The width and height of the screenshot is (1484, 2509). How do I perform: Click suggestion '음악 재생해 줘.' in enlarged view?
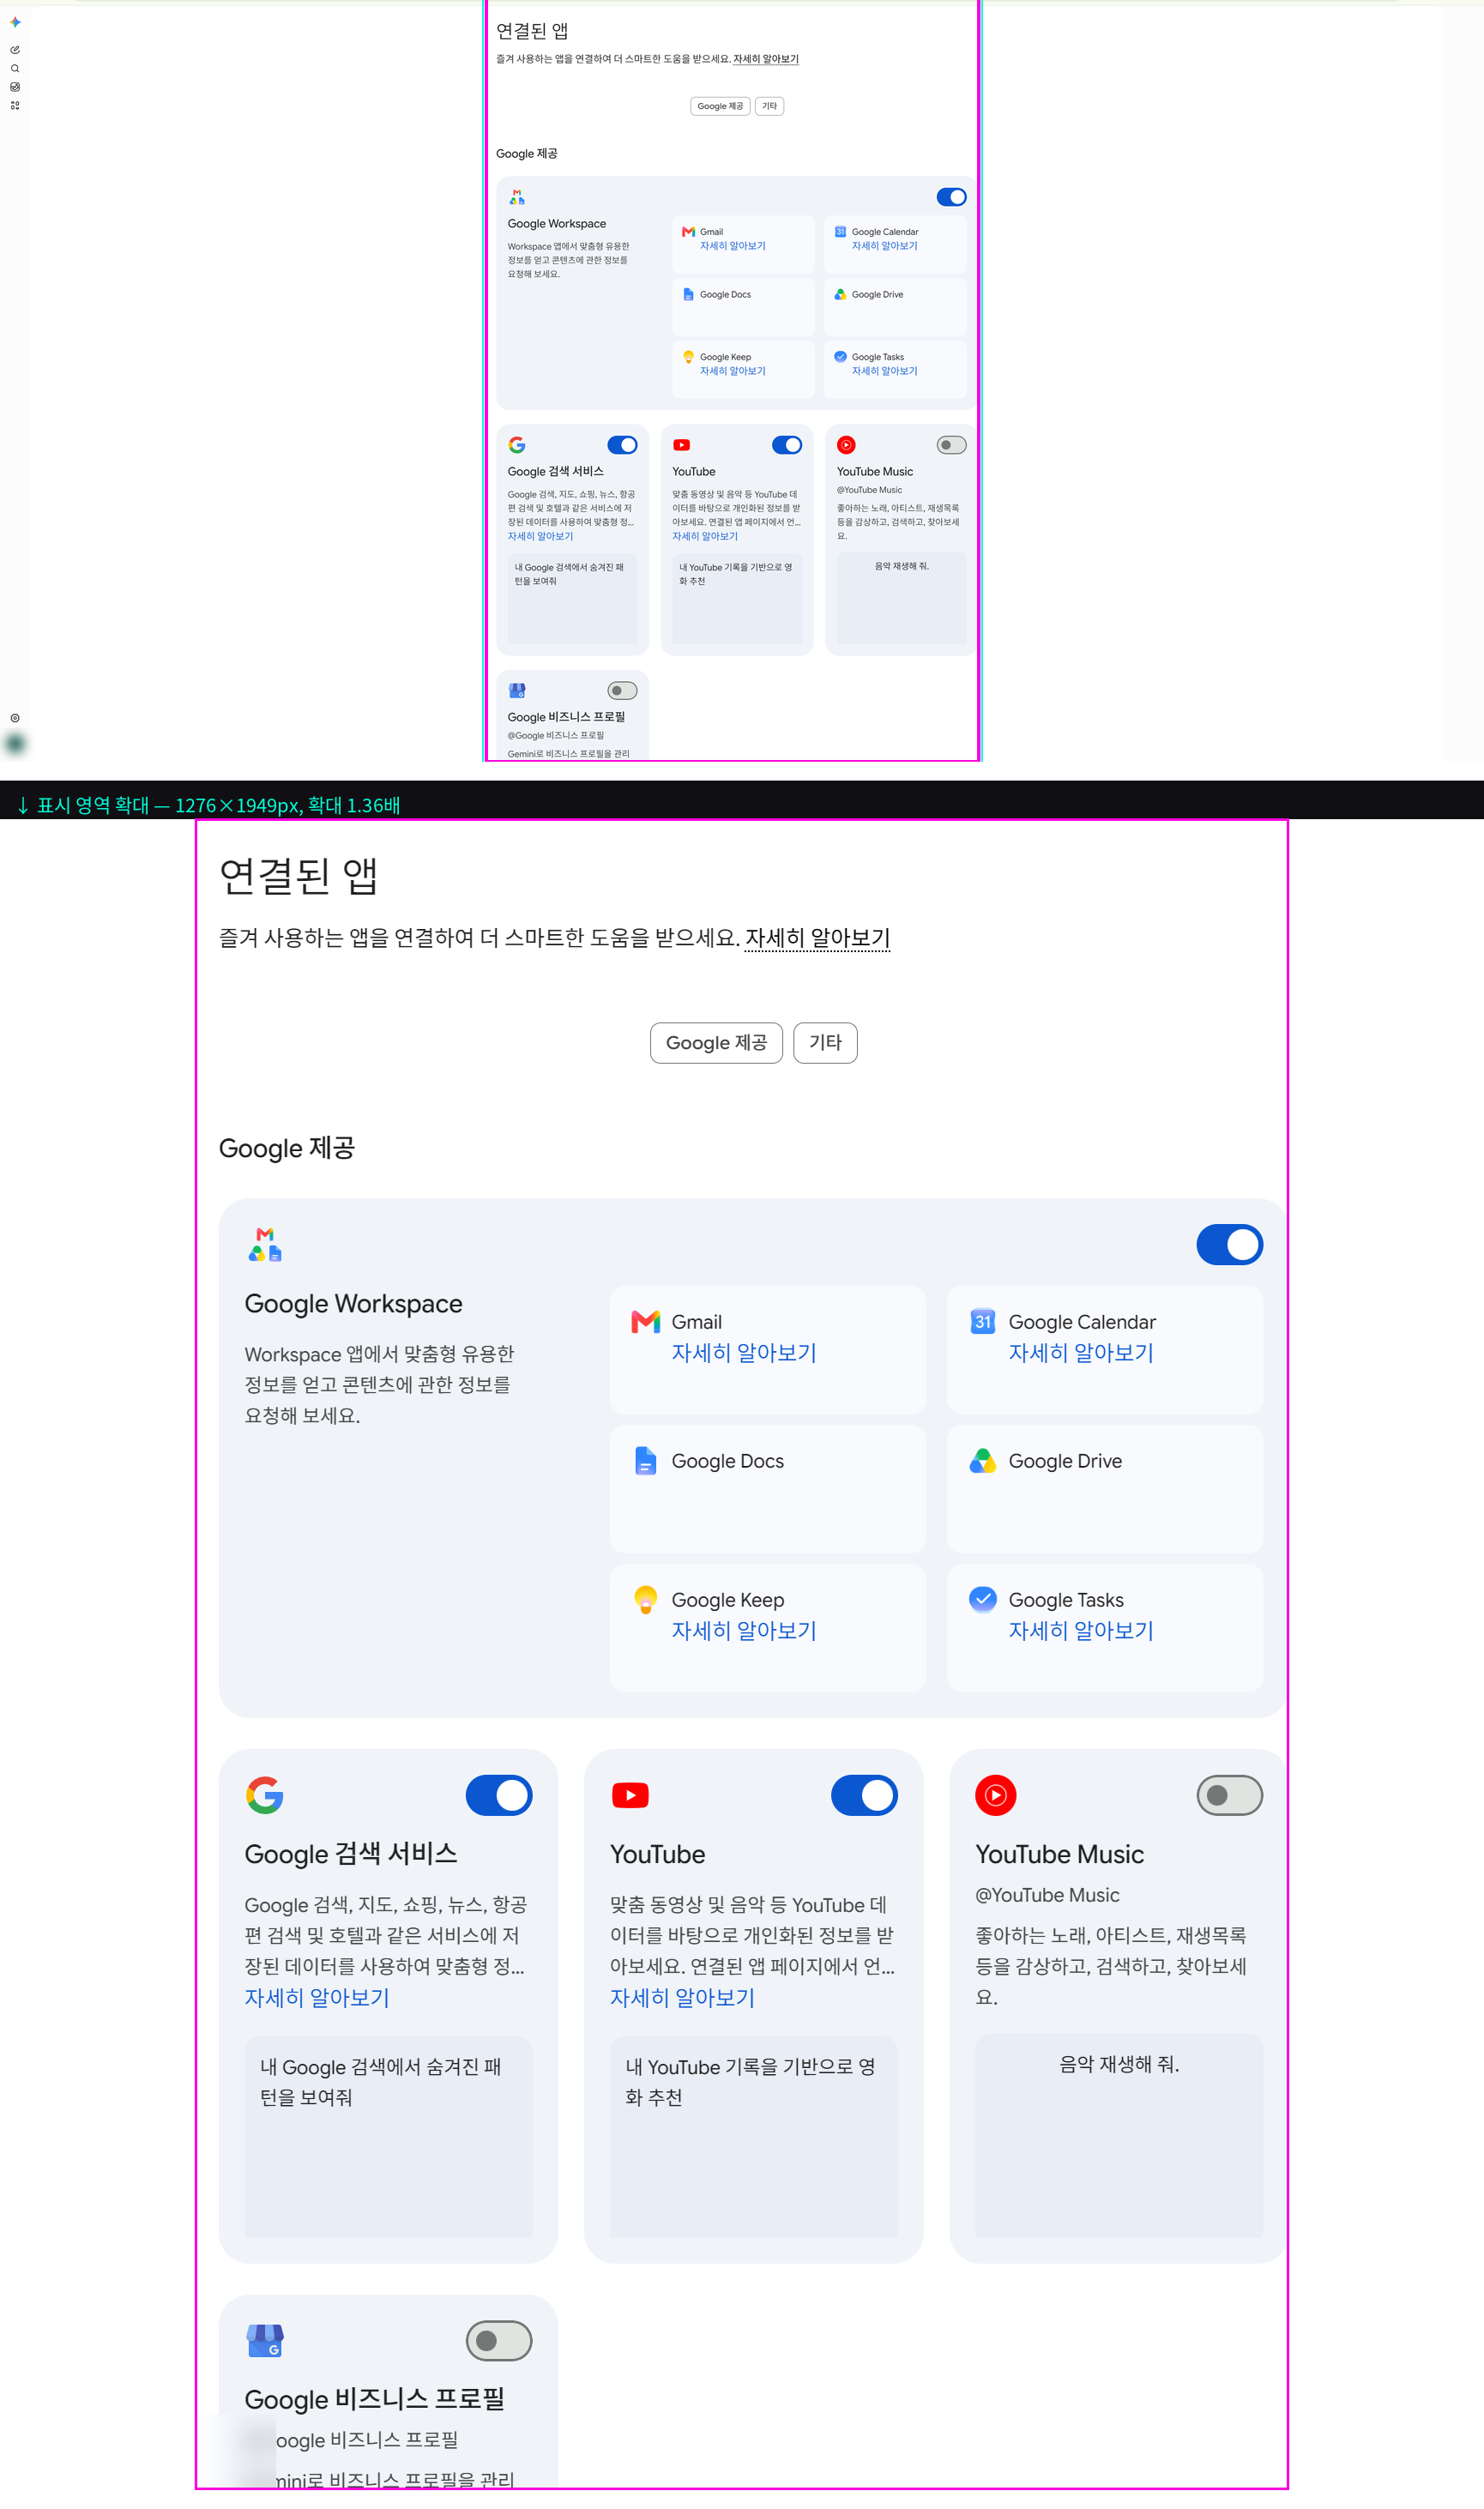point(1119,2135)
